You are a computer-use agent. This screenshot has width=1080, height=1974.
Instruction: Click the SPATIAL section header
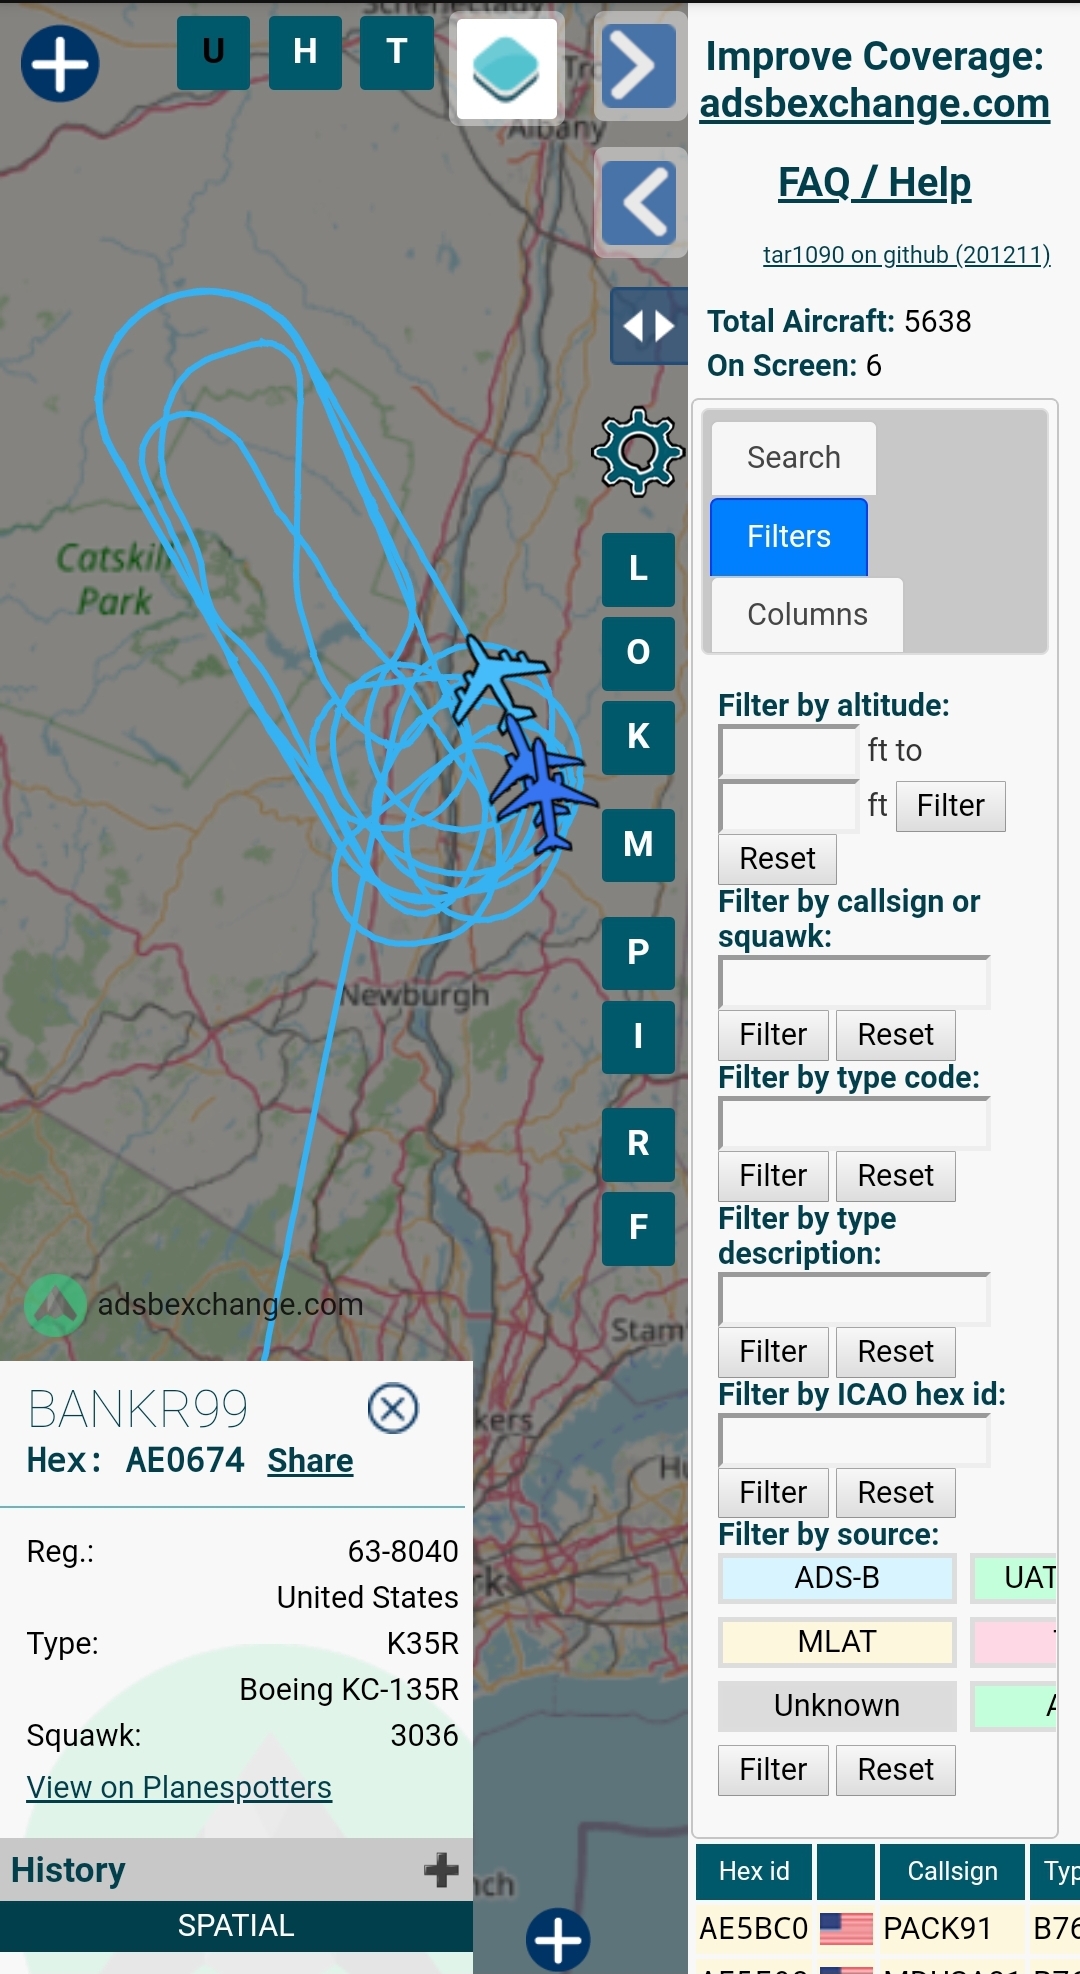pos(236,1926)
